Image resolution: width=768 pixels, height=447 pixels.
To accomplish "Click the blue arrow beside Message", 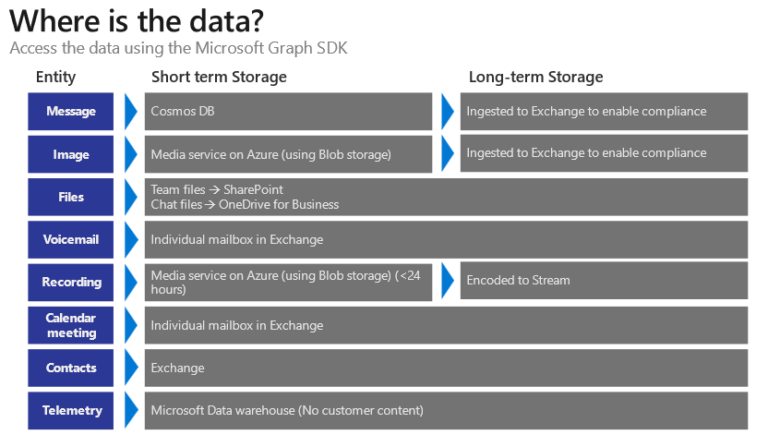I will tap(130, 112).
